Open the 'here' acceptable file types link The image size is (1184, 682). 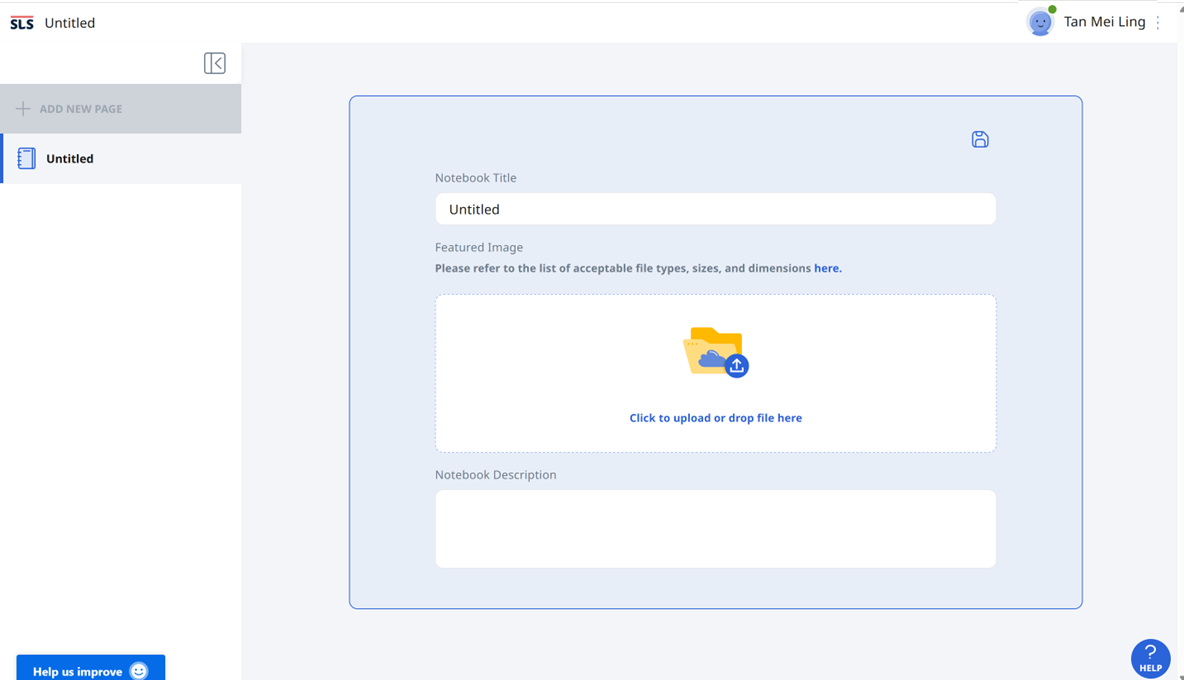click(827, 268)
